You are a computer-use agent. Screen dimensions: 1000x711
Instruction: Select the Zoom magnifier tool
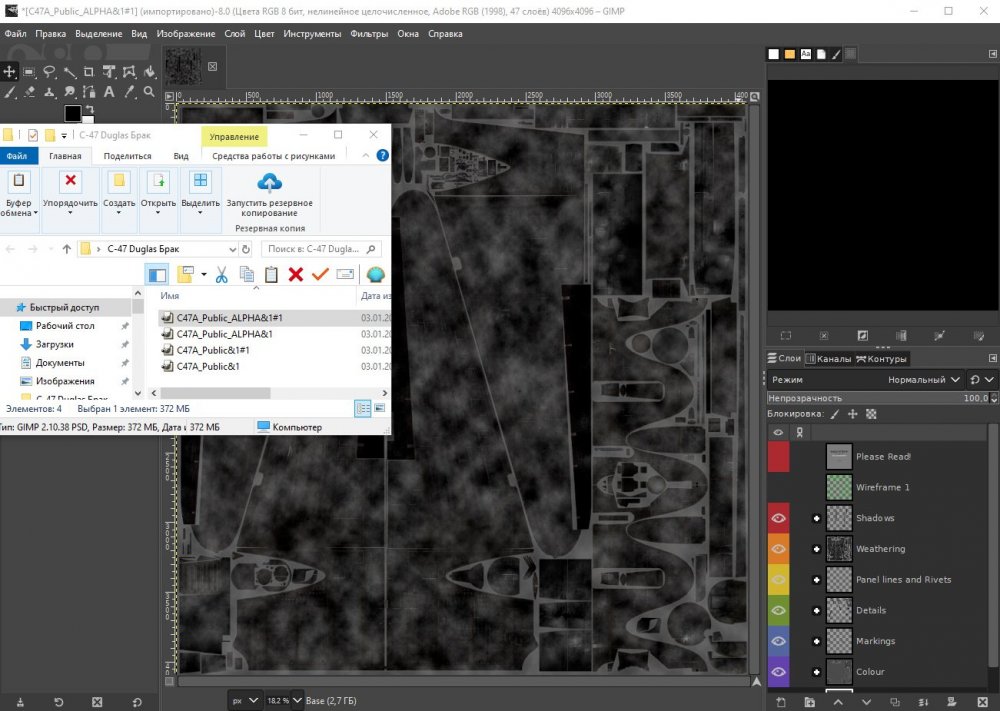[148, 92]
